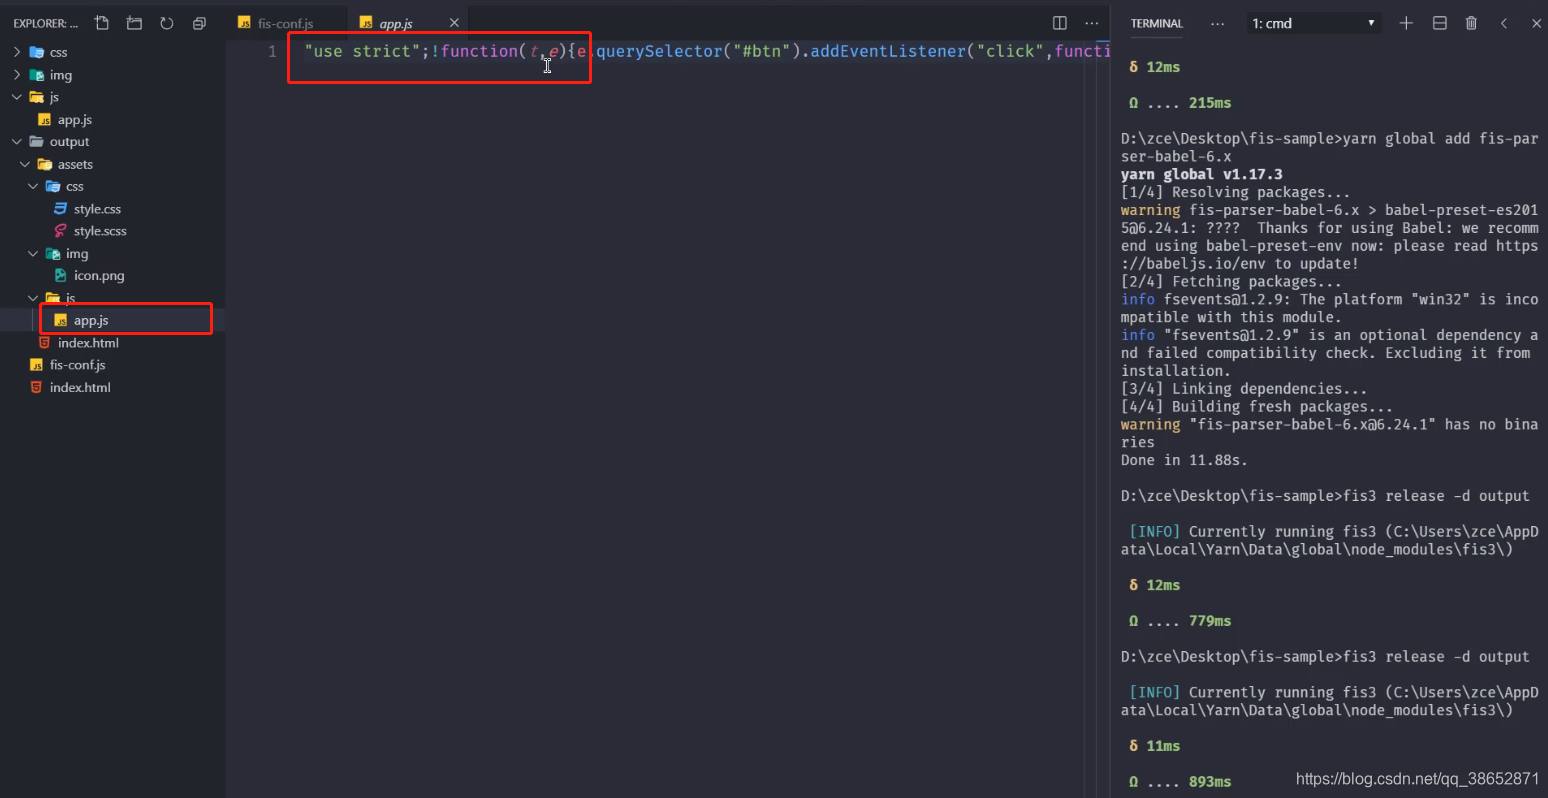1548x798 pixels.
Task: Open style.scss file
Action: 100,231
